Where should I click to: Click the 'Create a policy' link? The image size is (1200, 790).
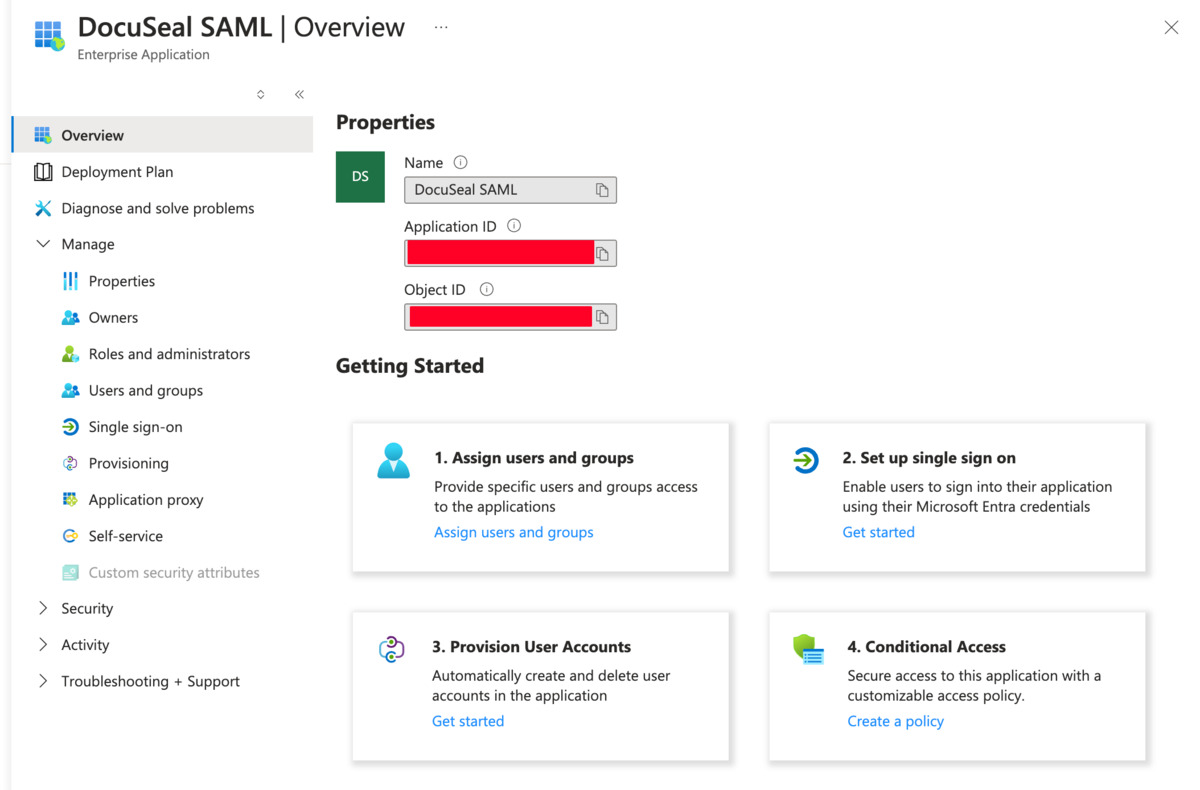pyautogui.click(x=896, y=721)
